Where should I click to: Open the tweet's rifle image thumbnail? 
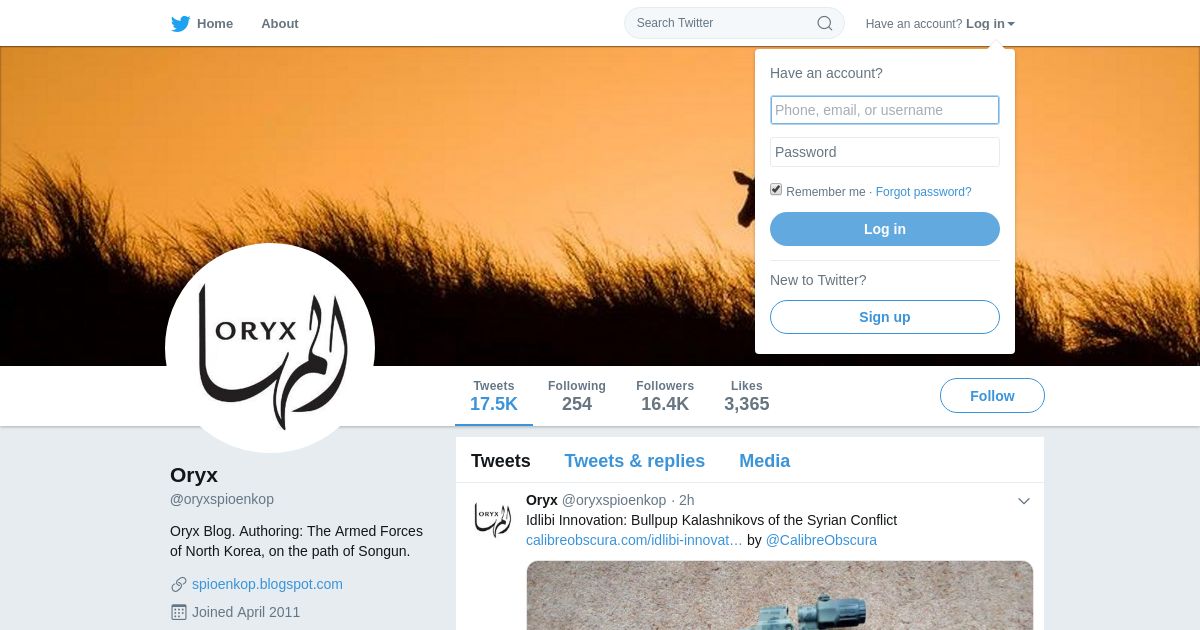780,595
